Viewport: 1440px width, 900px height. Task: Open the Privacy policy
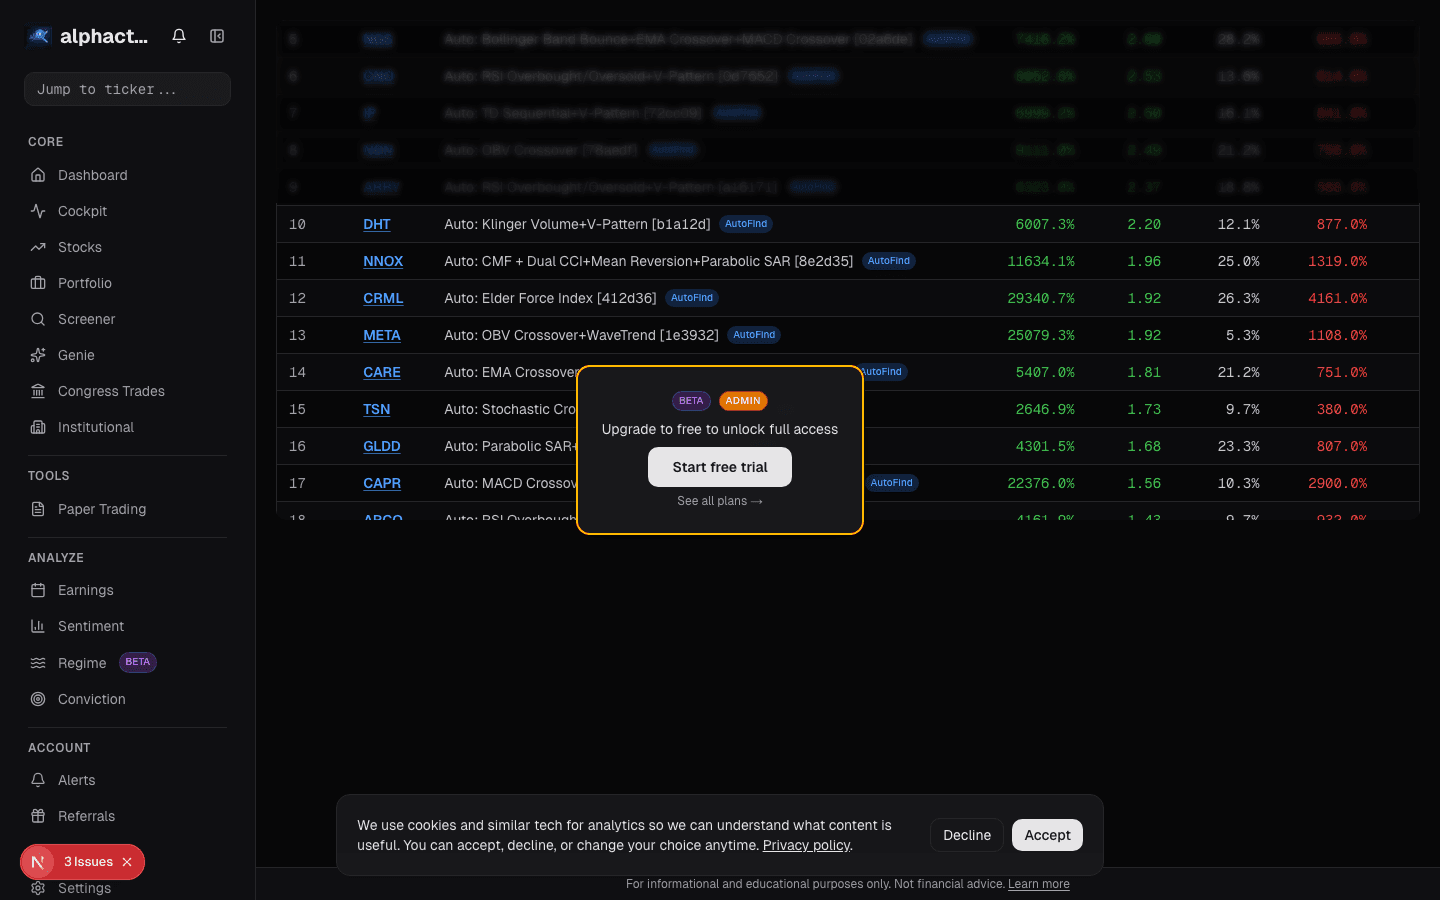click(806, 845)
